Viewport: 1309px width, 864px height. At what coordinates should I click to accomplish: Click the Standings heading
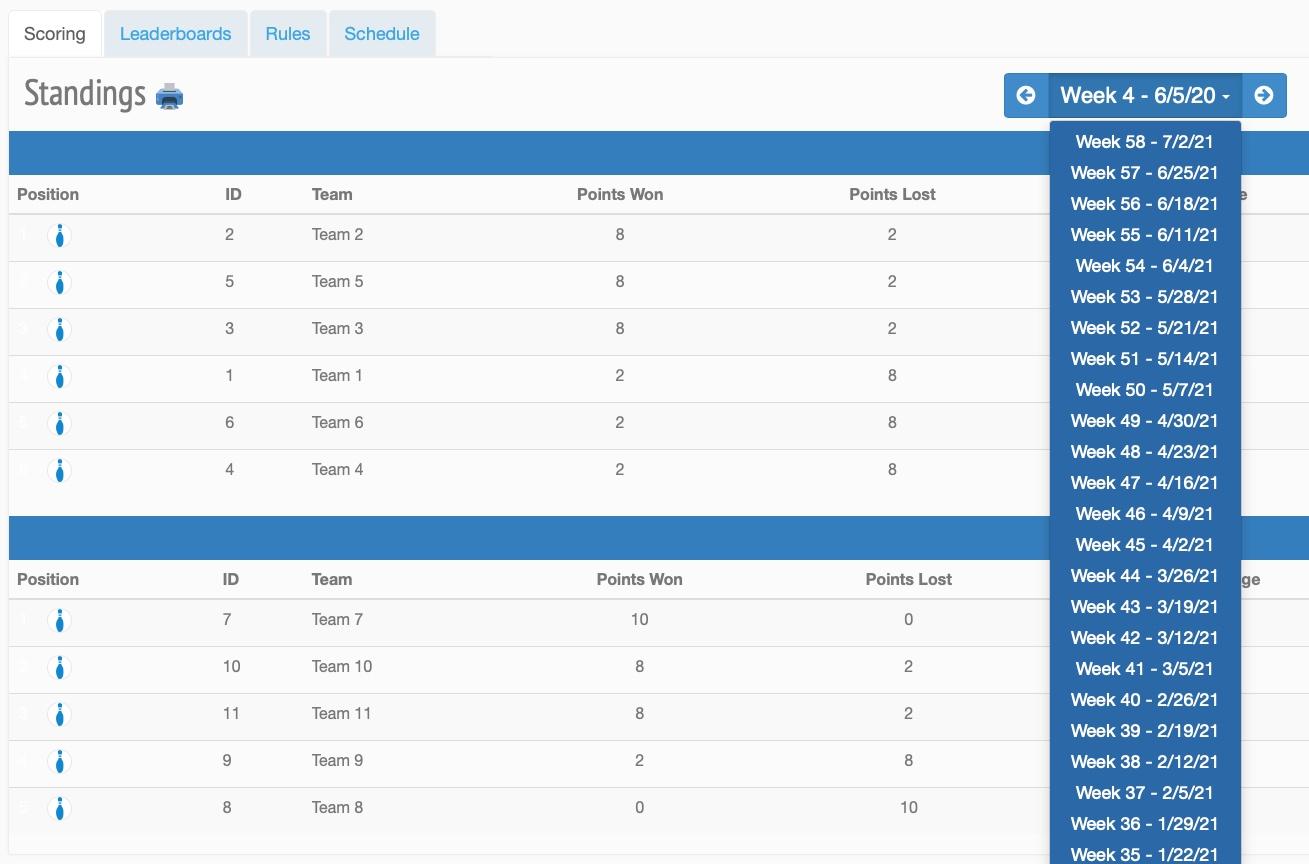tap(85, 94)
